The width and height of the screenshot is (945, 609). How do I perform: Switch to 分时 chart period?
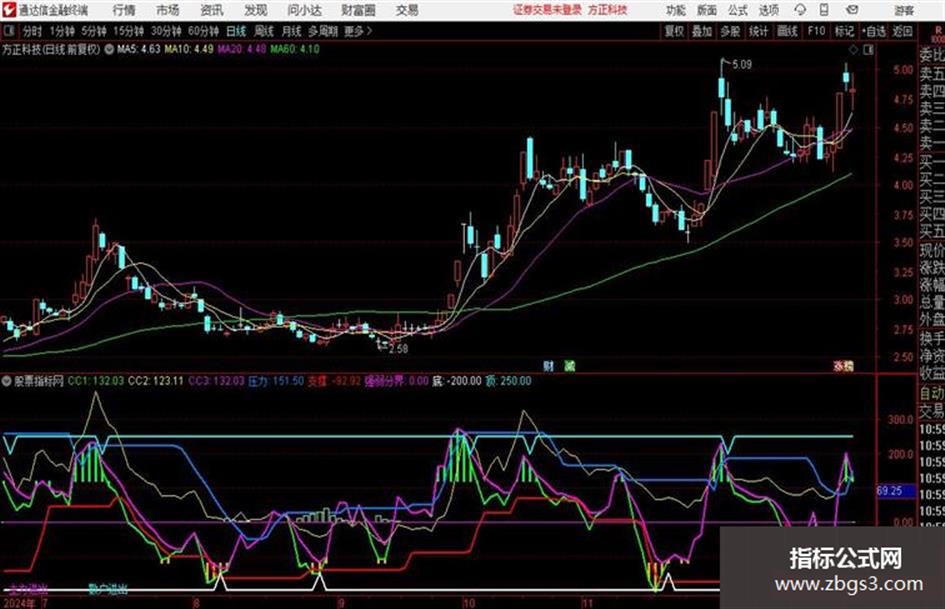coord(33,31)
